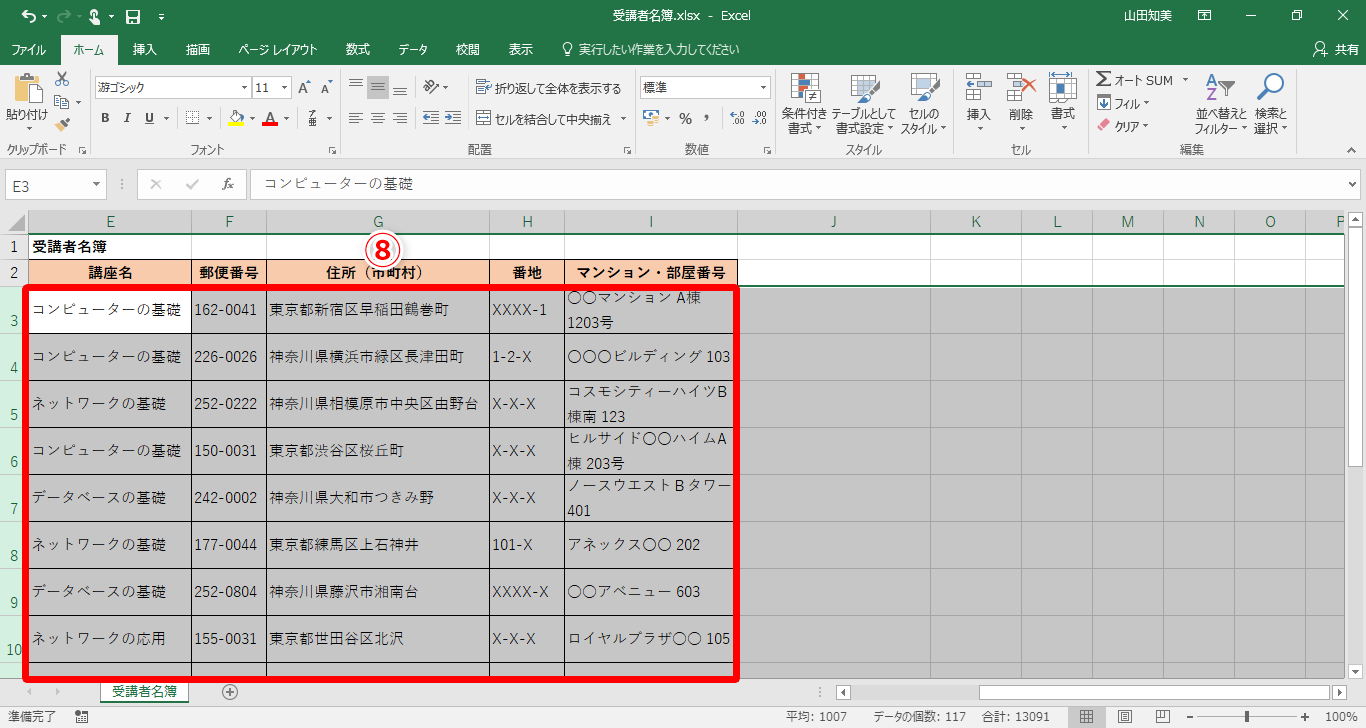Click the borders icon
The height and width of the screenshot is (728, 1366).
193,118
